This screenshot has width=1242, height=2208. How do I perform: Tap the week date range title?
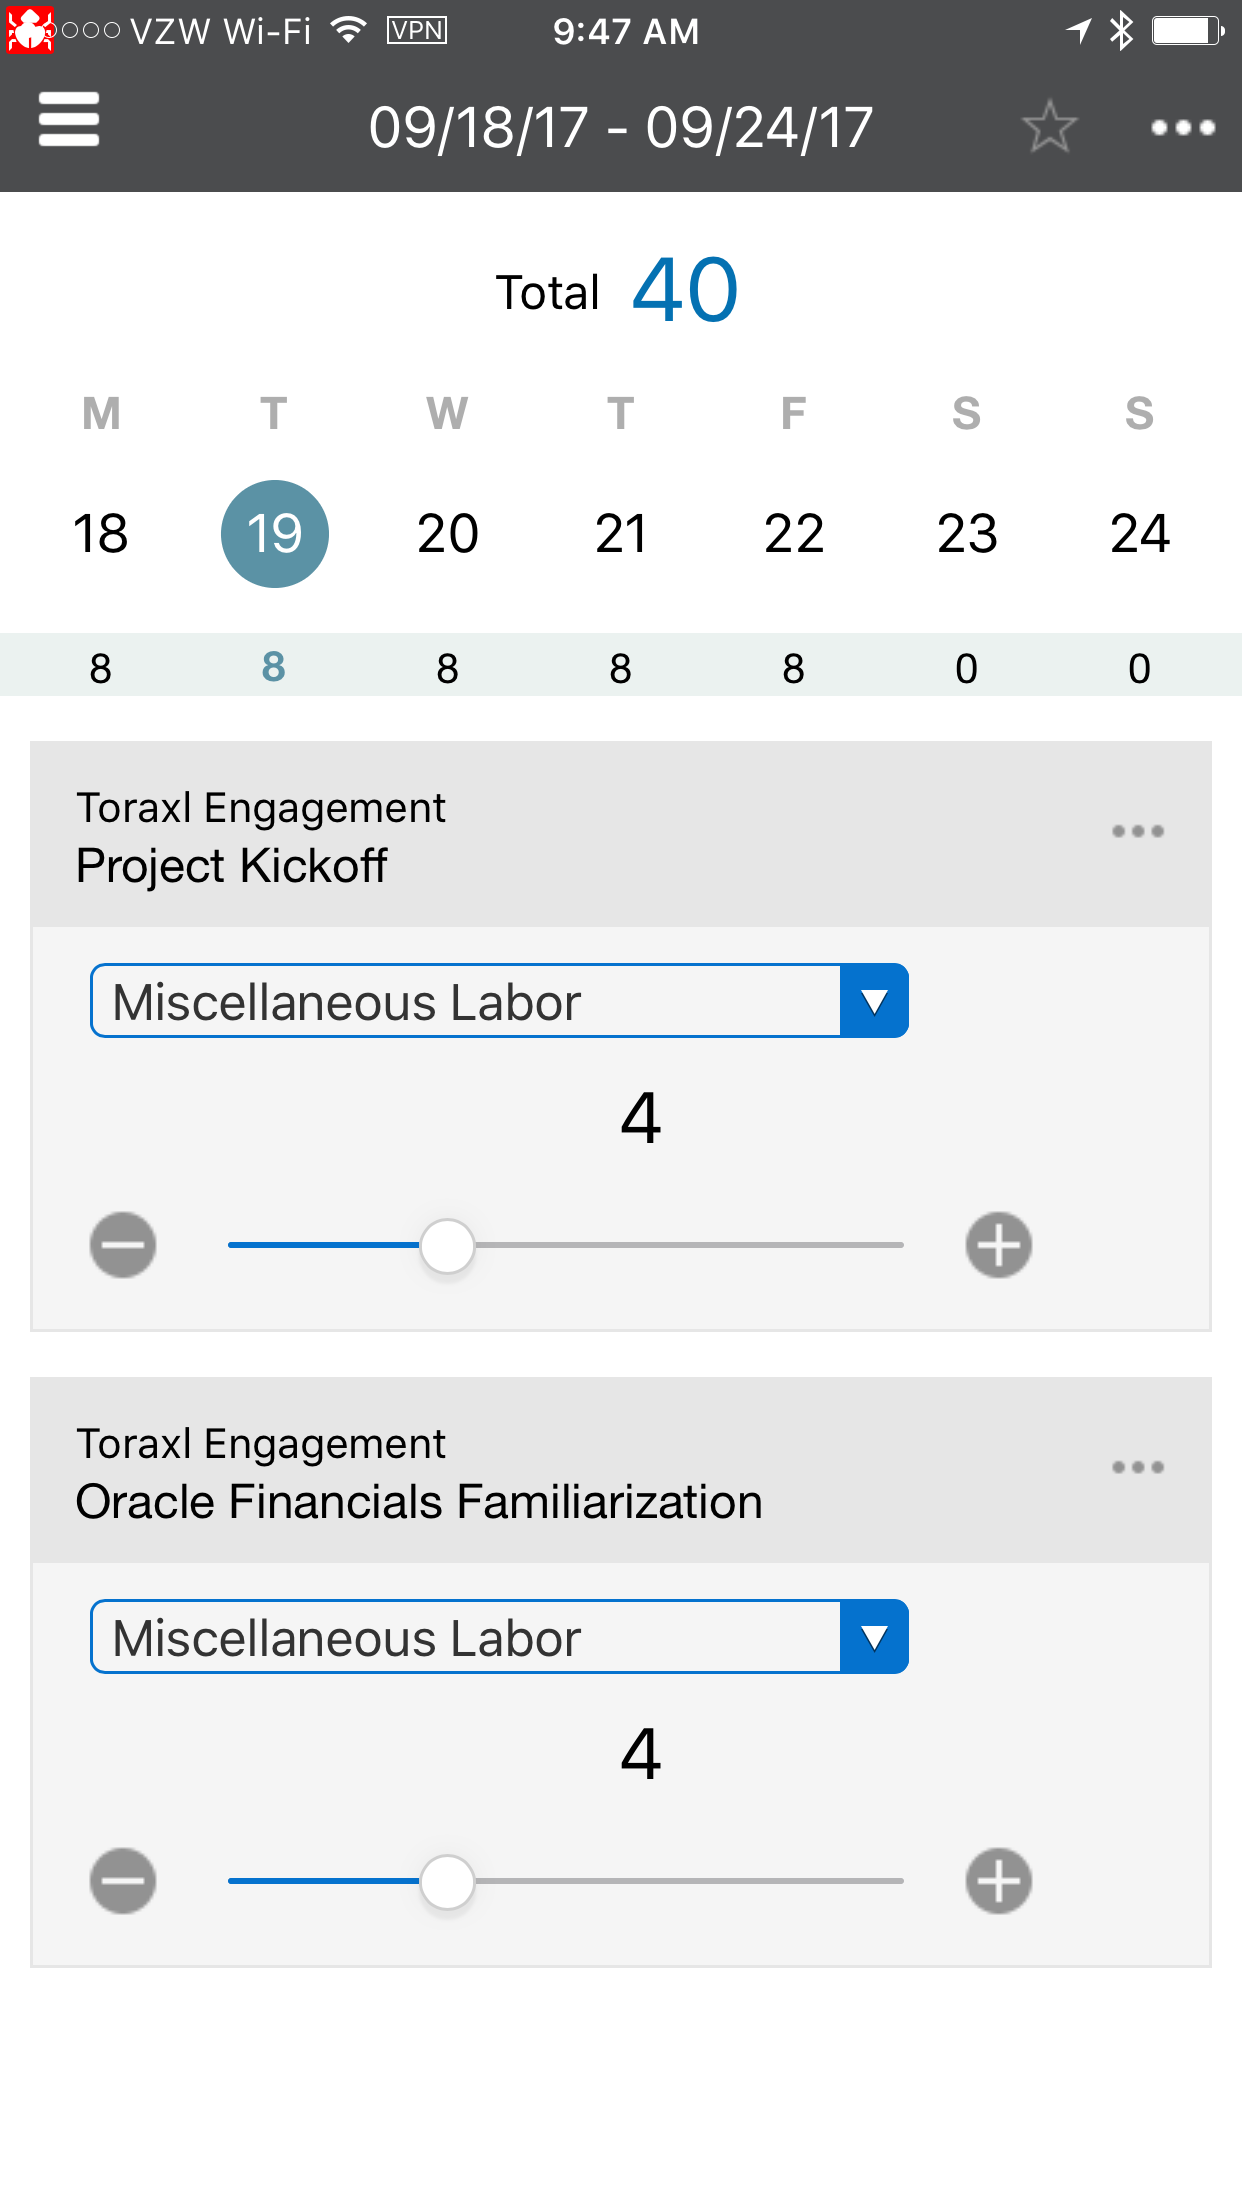(x=620, y=128)
